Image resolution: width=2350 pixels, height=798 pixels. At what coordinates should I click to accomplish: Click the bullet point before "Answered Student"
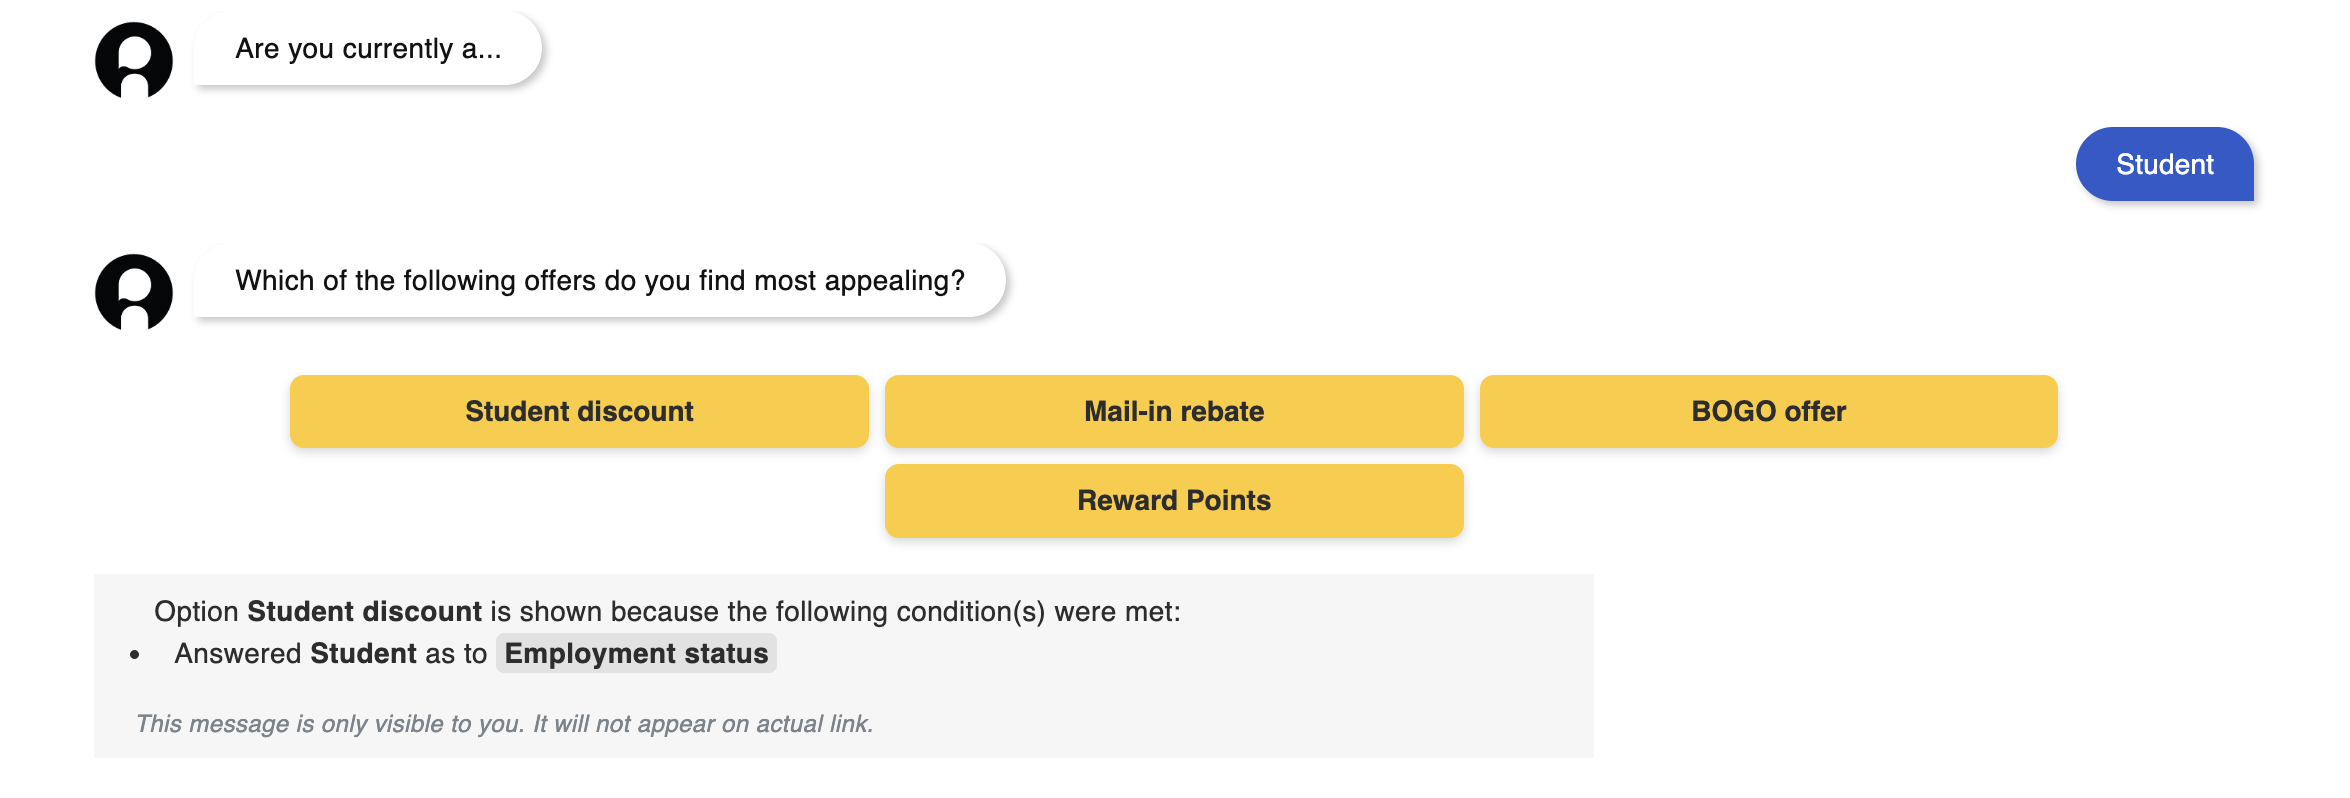point(135,655)
